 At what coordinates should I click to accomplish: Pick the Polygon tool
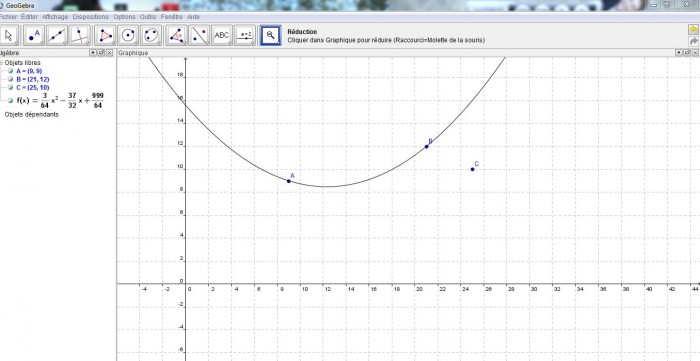click(x=105, y=35)
